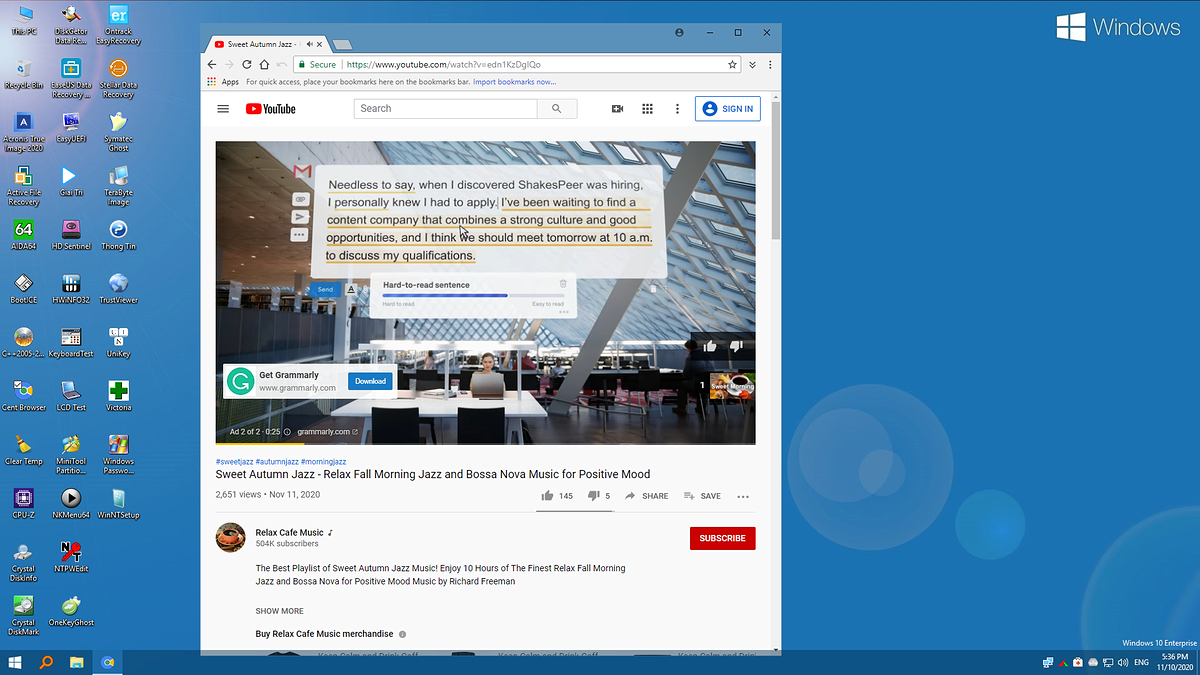Go to YouTube home via logo
The width and height of the screenshot is (1200, 675).
(x=270, y=109)
